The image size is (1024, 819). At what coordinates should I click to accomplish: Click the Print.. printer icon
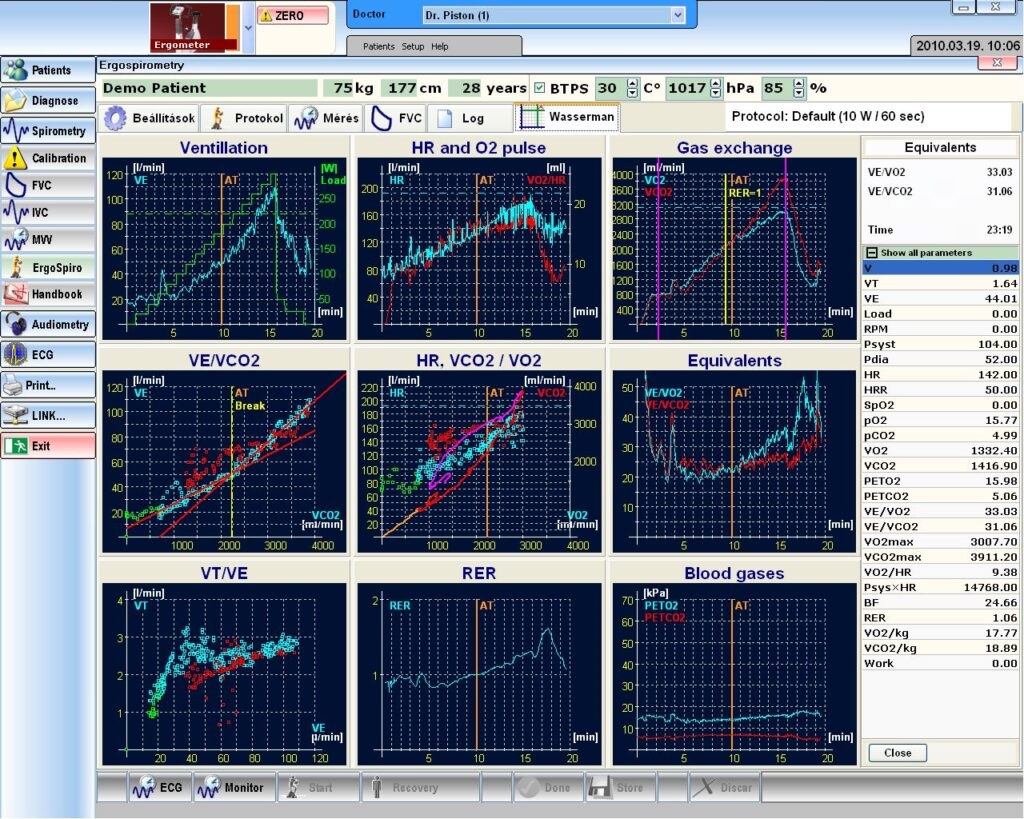point(13,385)
